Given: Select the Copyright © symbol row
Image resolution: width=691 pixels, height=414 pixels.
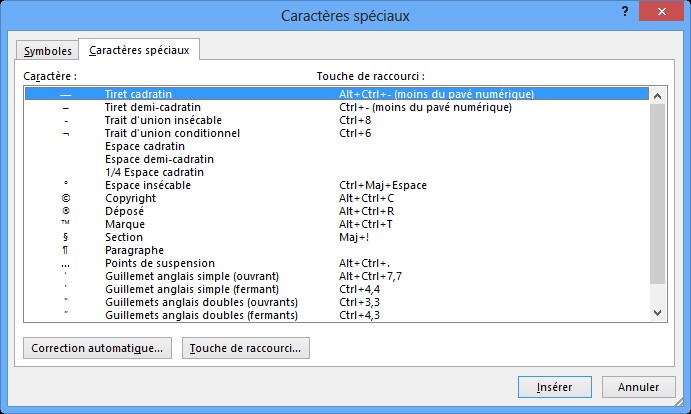Looking at the screenshot, I should click(x=130, y=198).
